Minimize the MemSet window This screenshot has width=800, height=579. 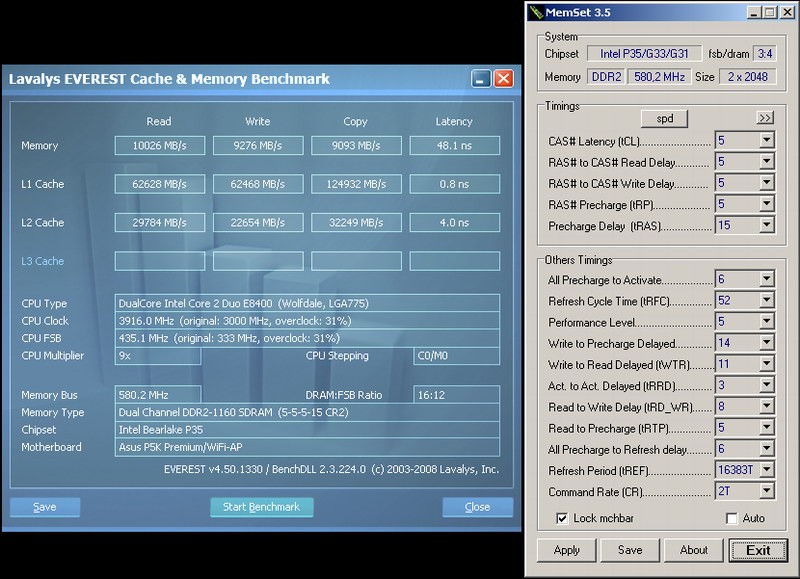[754, 12]
